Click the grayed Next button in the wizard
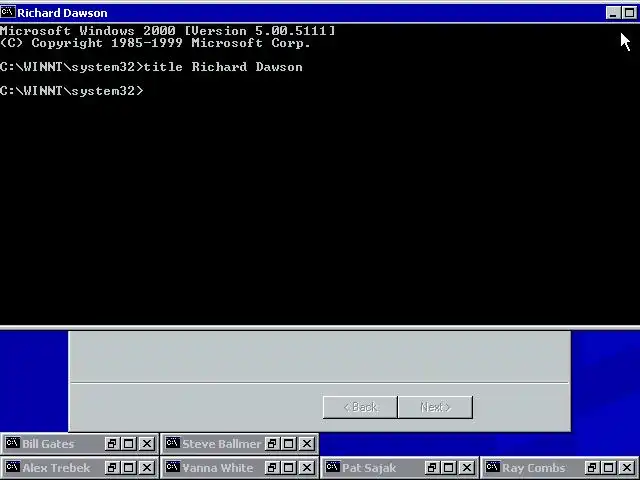 click(436, 407)
